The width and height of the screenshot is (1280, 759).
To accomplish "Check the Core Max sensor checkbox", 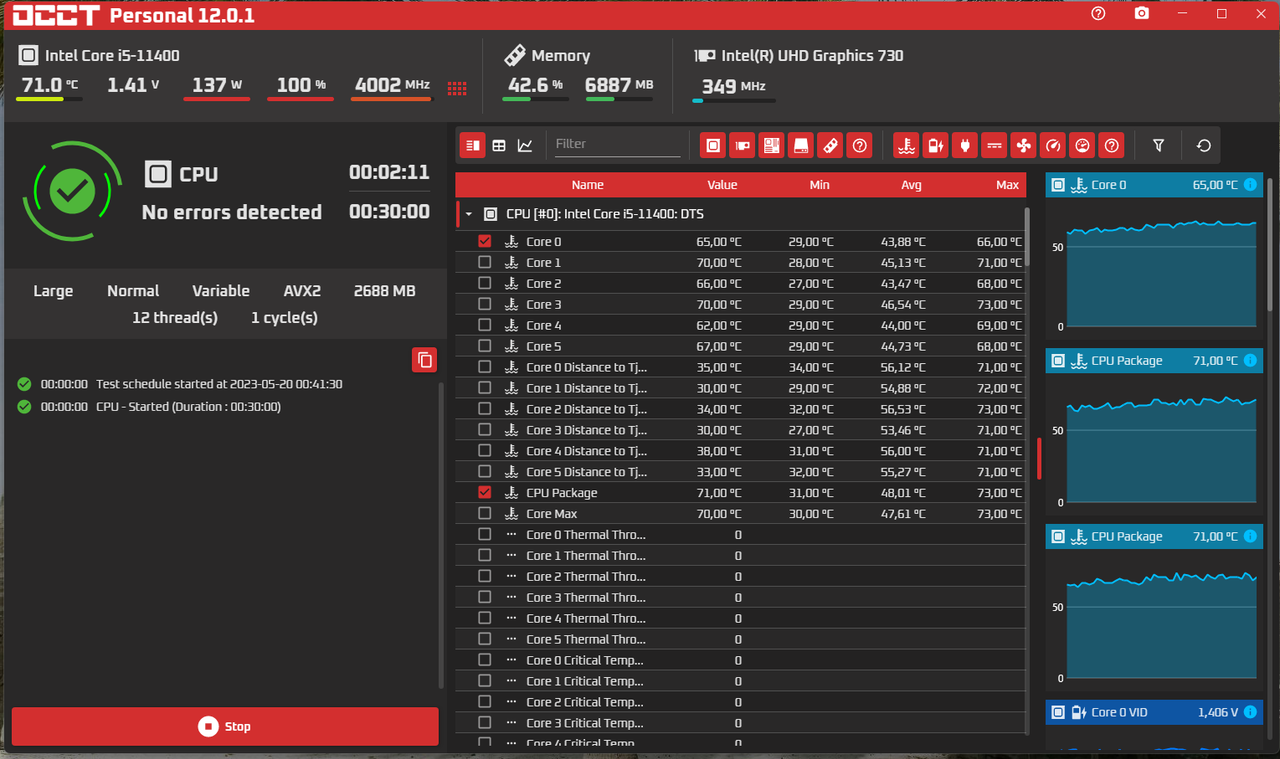I will pos(485,513).
